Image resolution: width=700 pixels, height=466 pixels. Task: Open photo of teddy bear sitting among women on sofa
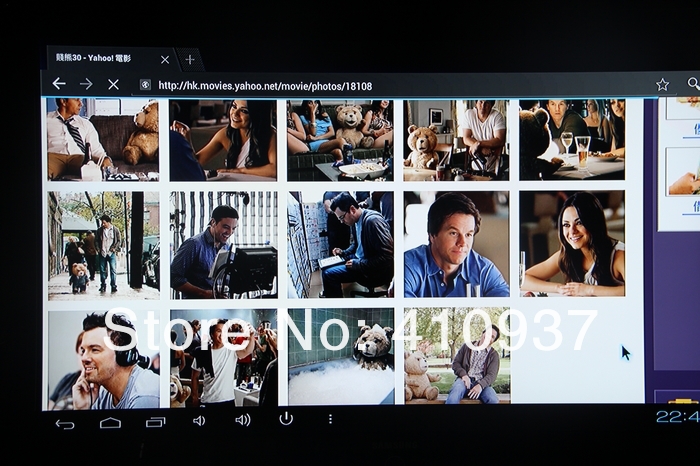pyautogui.click(x=340, y=140)
